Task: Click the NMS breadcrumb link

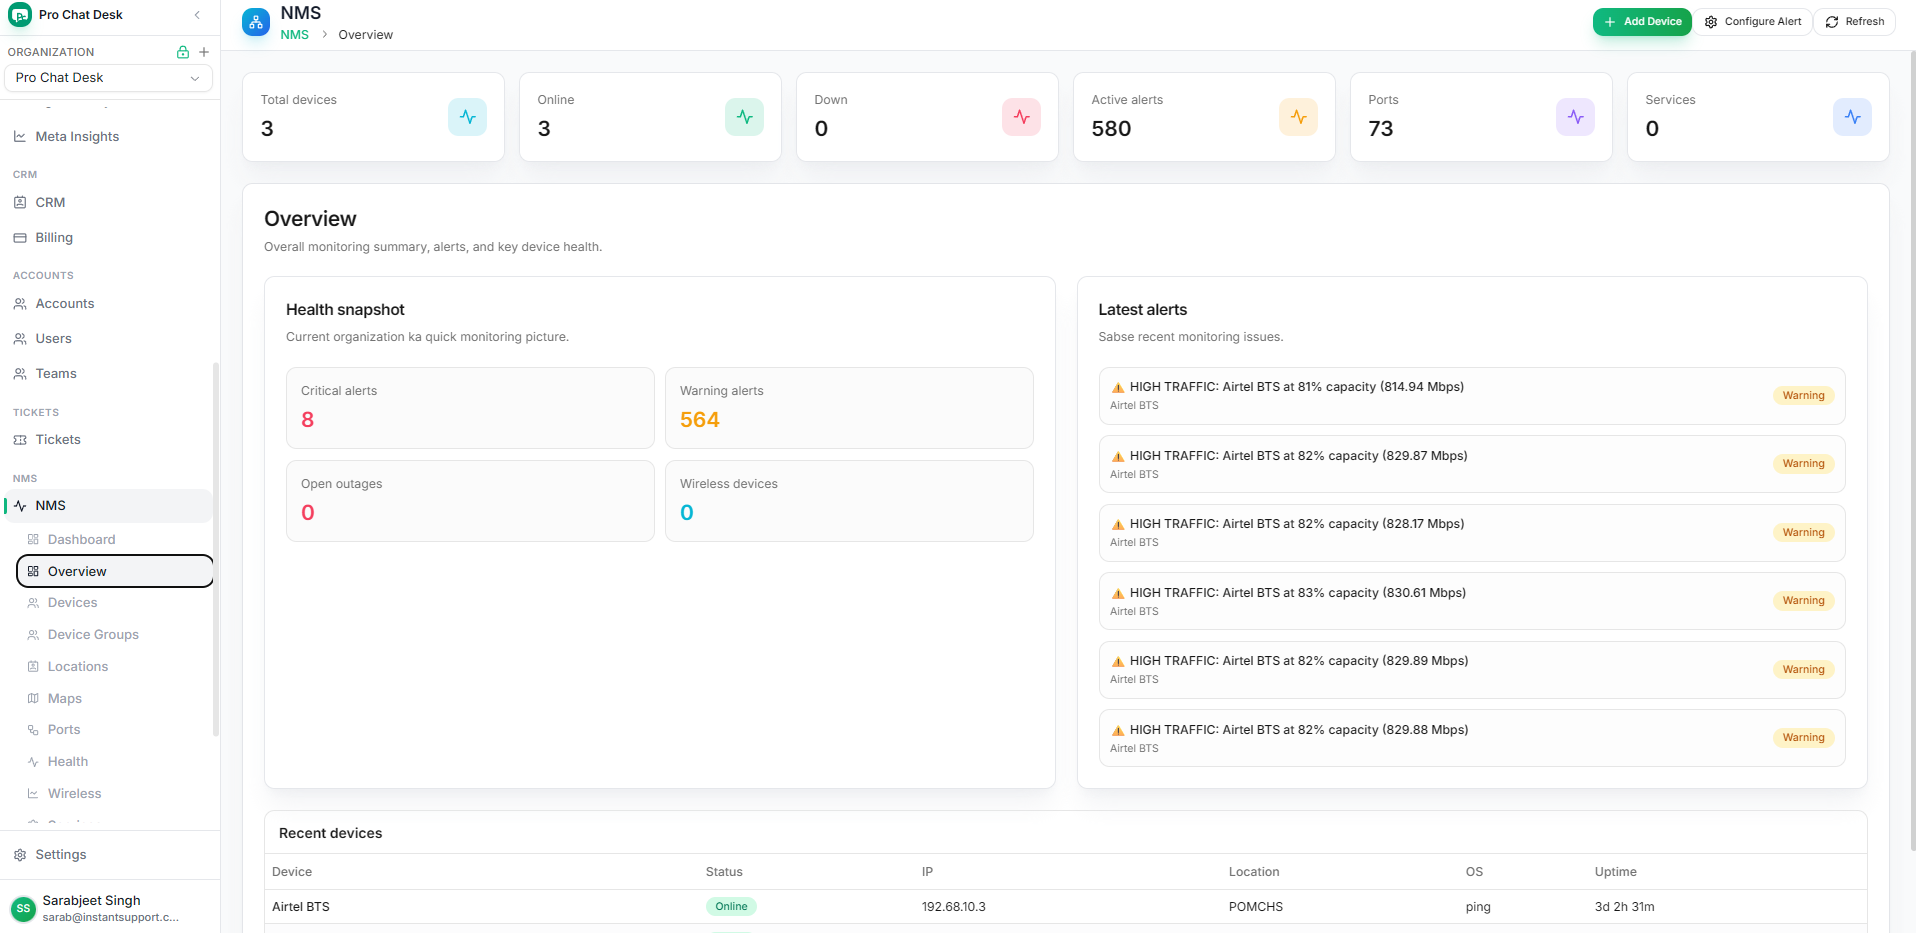Action: [295, 35]
